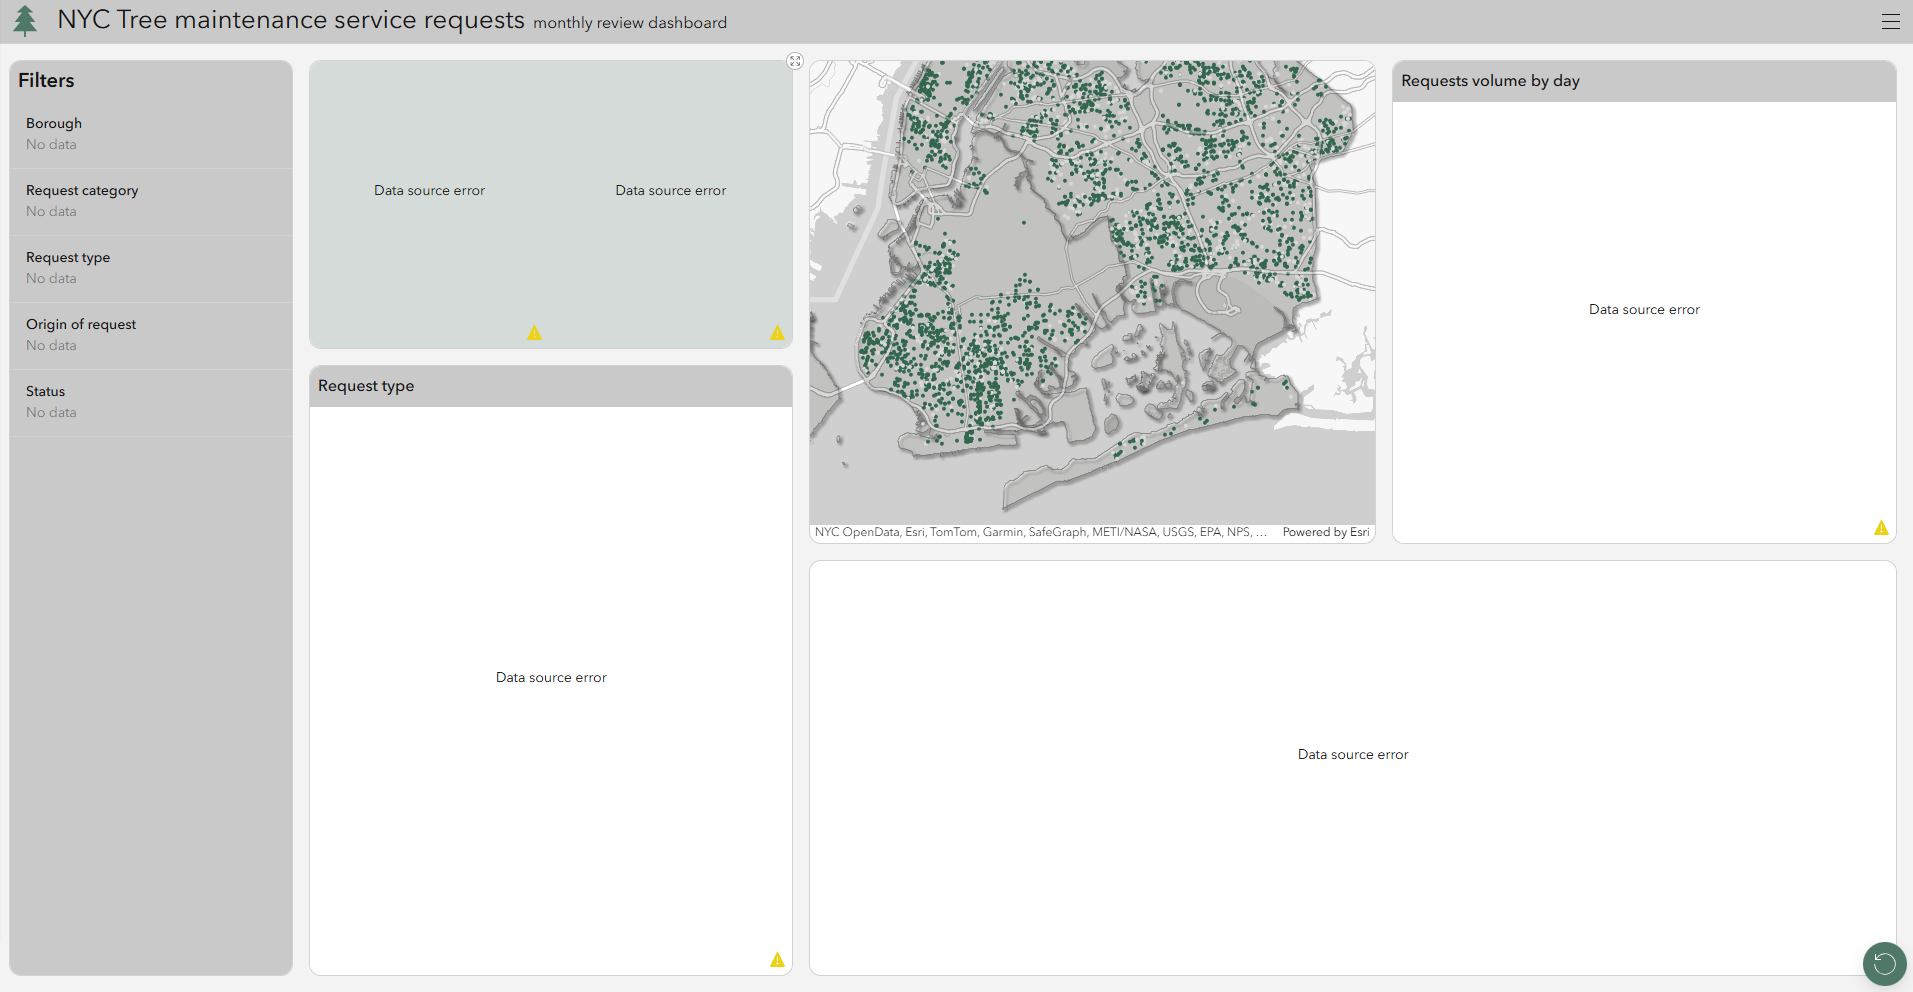The image size is (1913, 992).
Task: Click the warning icon in the Request type panel
Action: point(777,959)
